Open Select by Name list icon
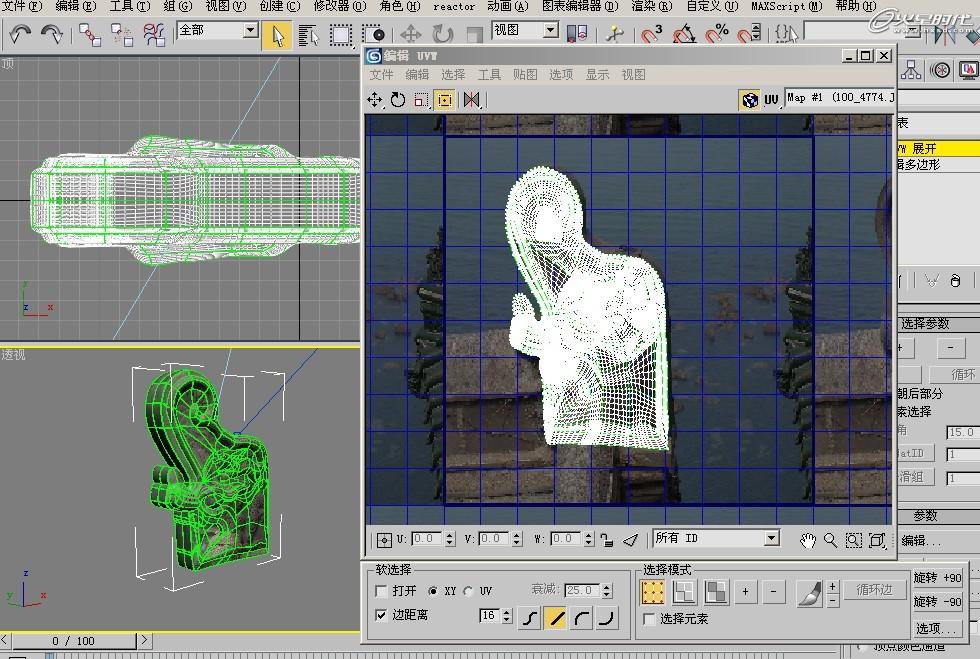The width and height of the screenshot is (980, 659). click(308, 36)
